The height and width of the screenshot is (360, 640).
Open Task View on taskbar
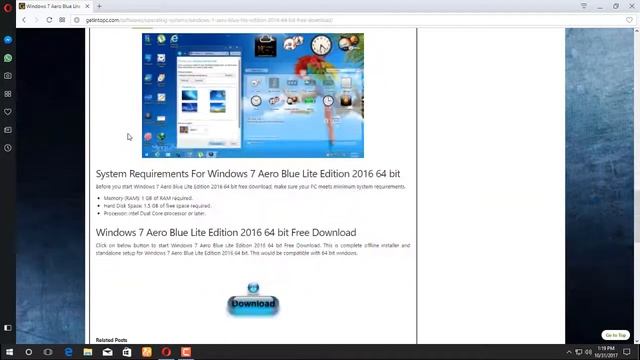[x=48, y=352]
